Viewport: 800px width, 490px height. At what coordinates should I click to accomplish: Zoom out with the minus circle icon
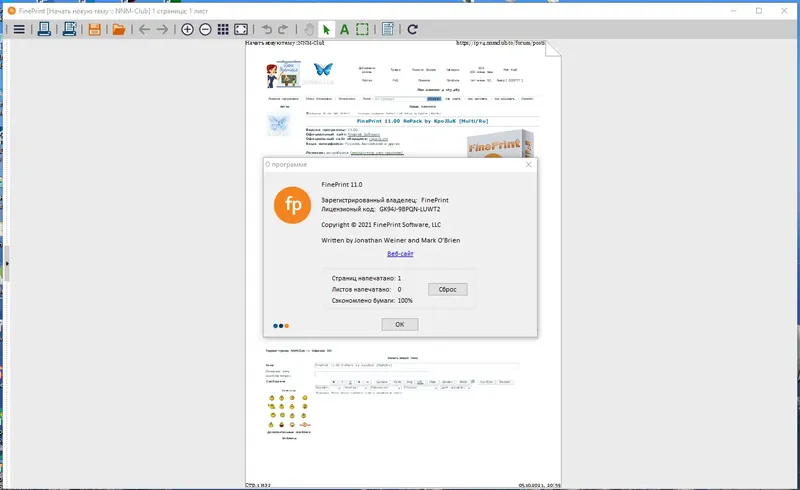tap(205, 30)
